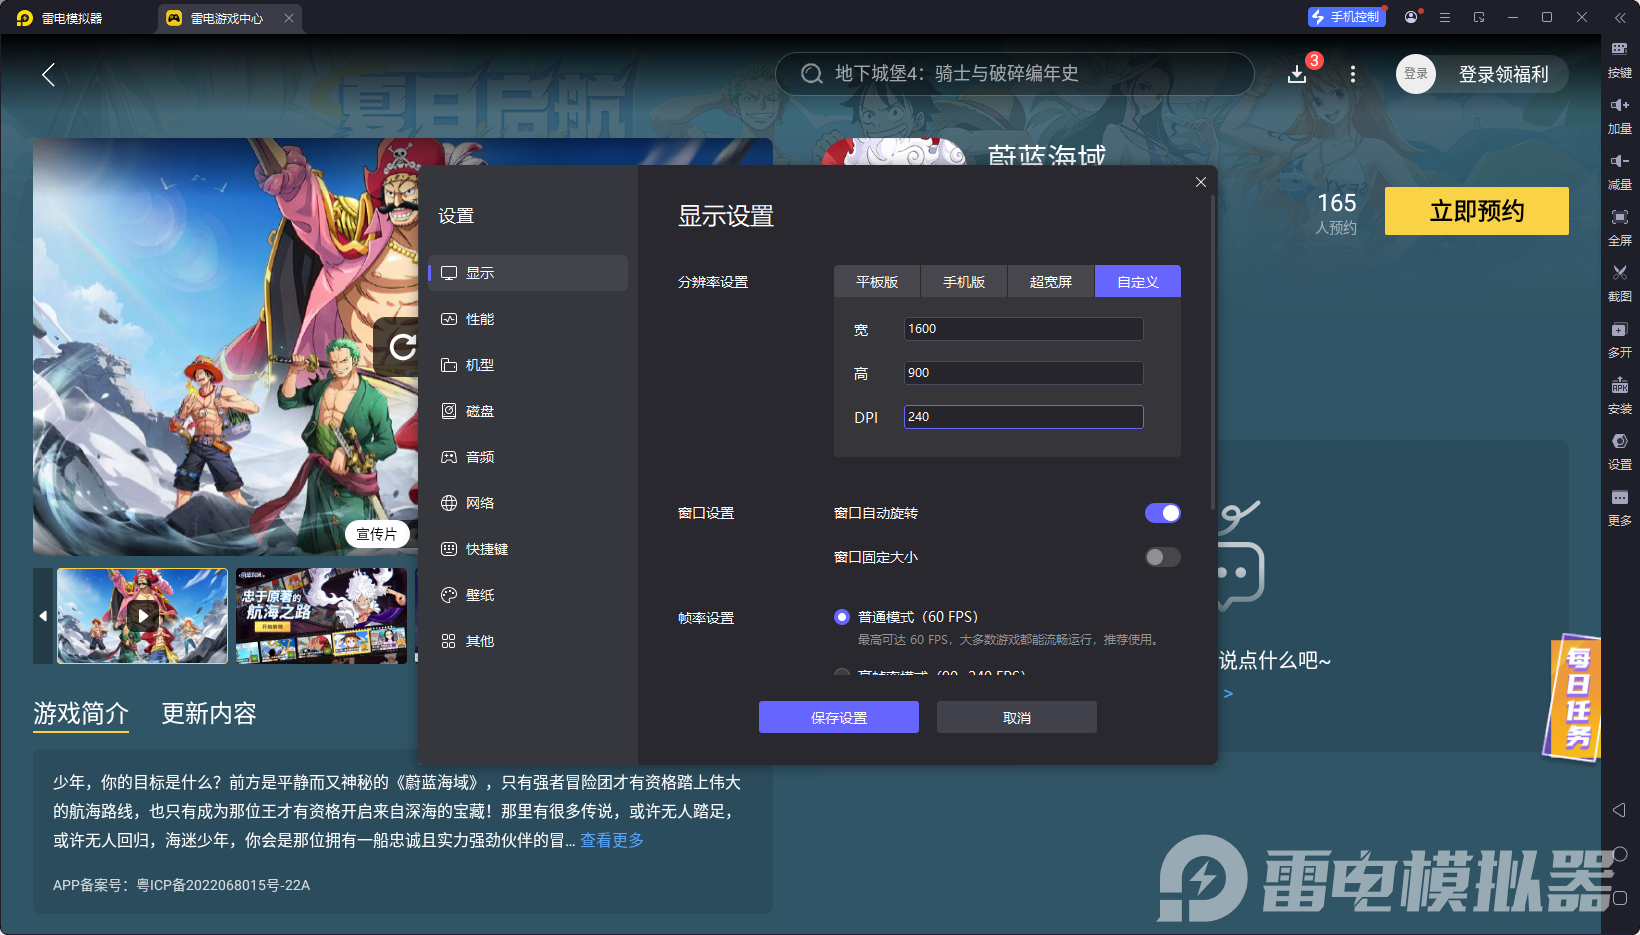Open the 磁盘 settings section
The image size is (1640, 935).
[x=528, y=411]
